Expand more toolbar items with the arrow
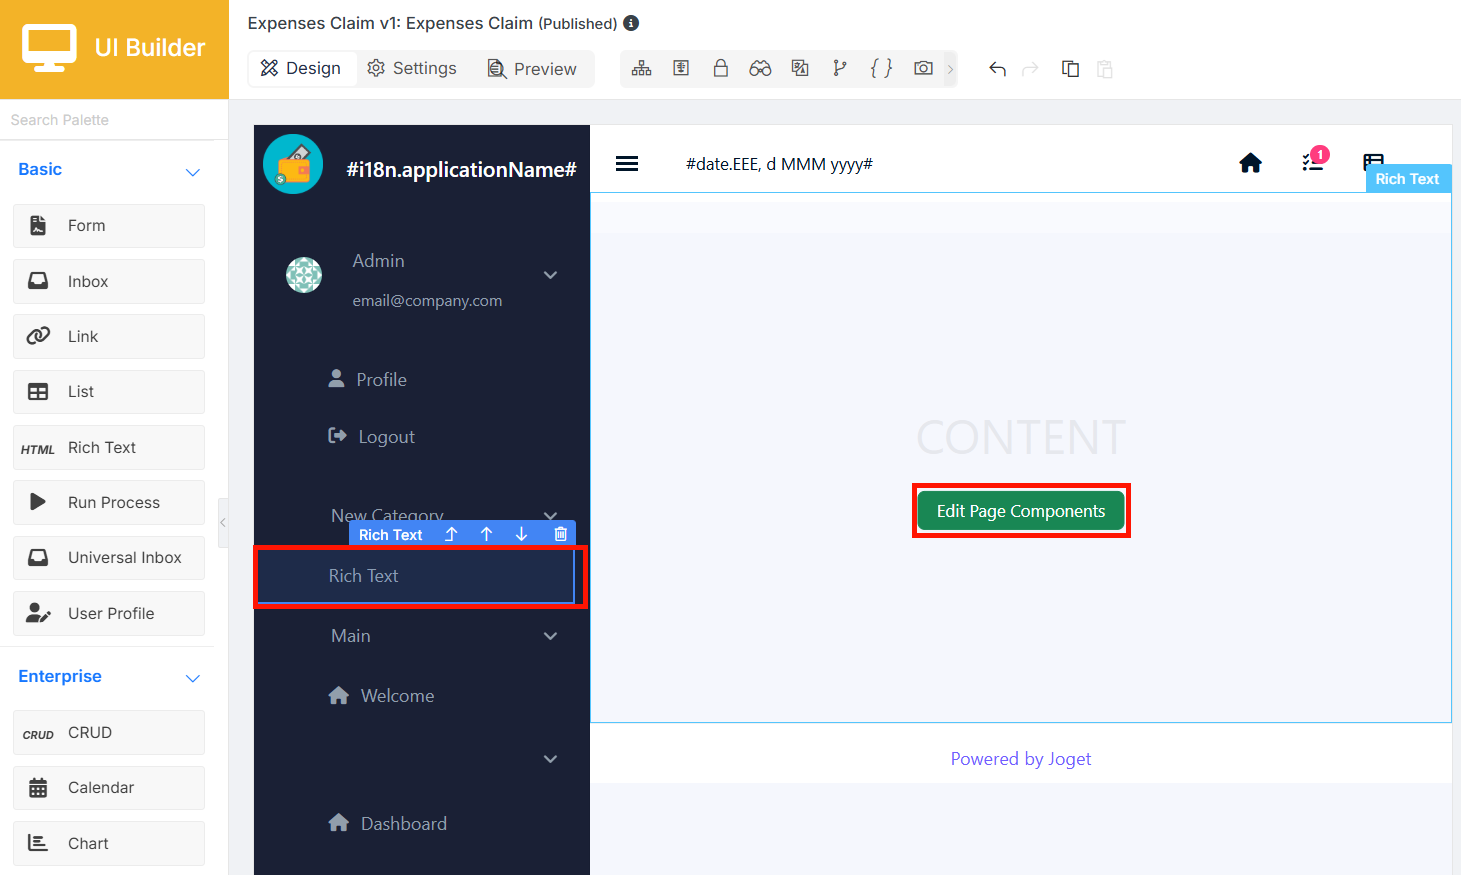The width and height of the screenshot is (1461, 875). click(x=950, y=69)
